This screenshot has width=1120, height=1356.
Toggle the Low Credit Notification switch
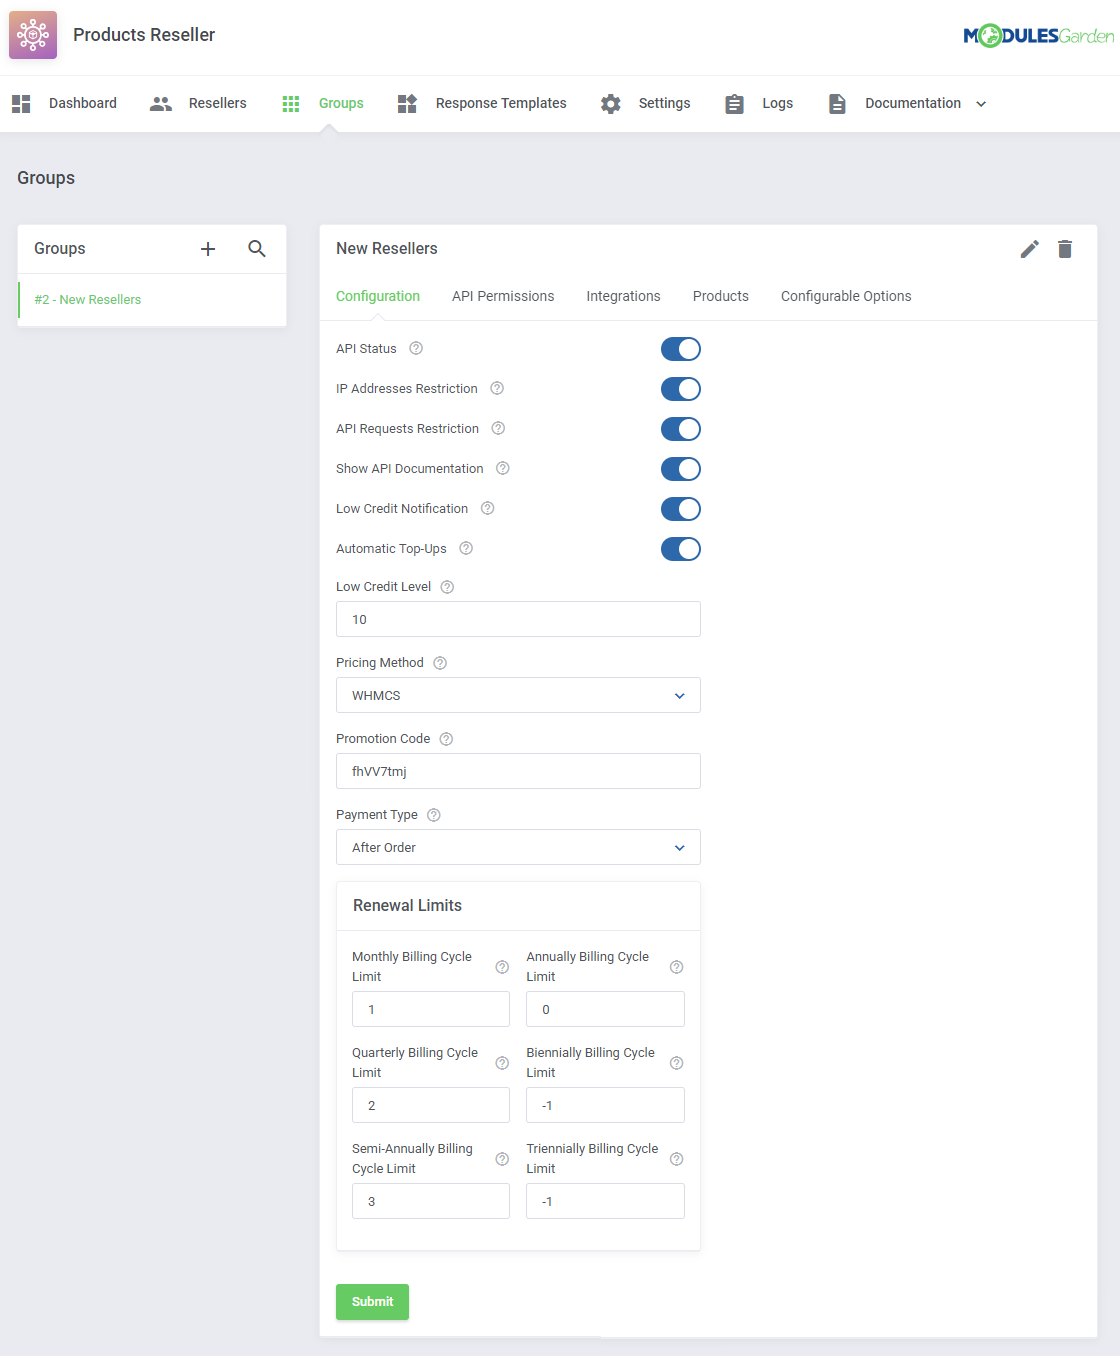681,509
